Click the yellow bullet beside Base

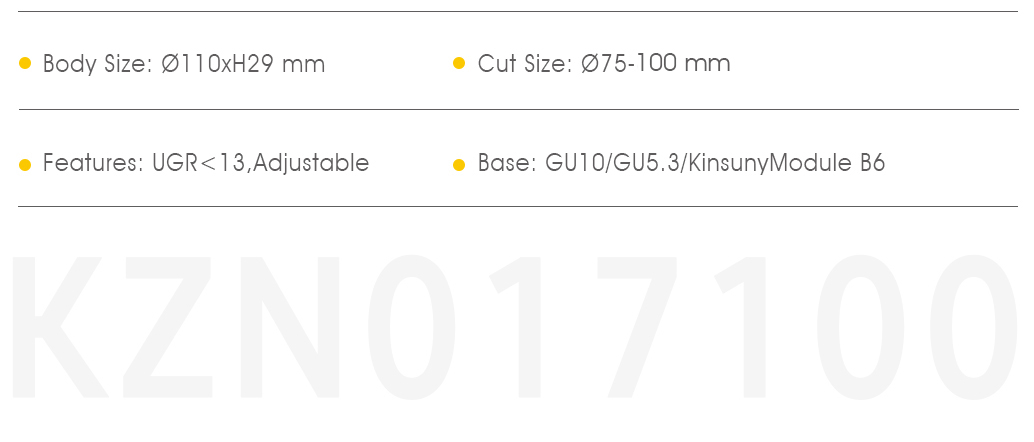point(460,164)
